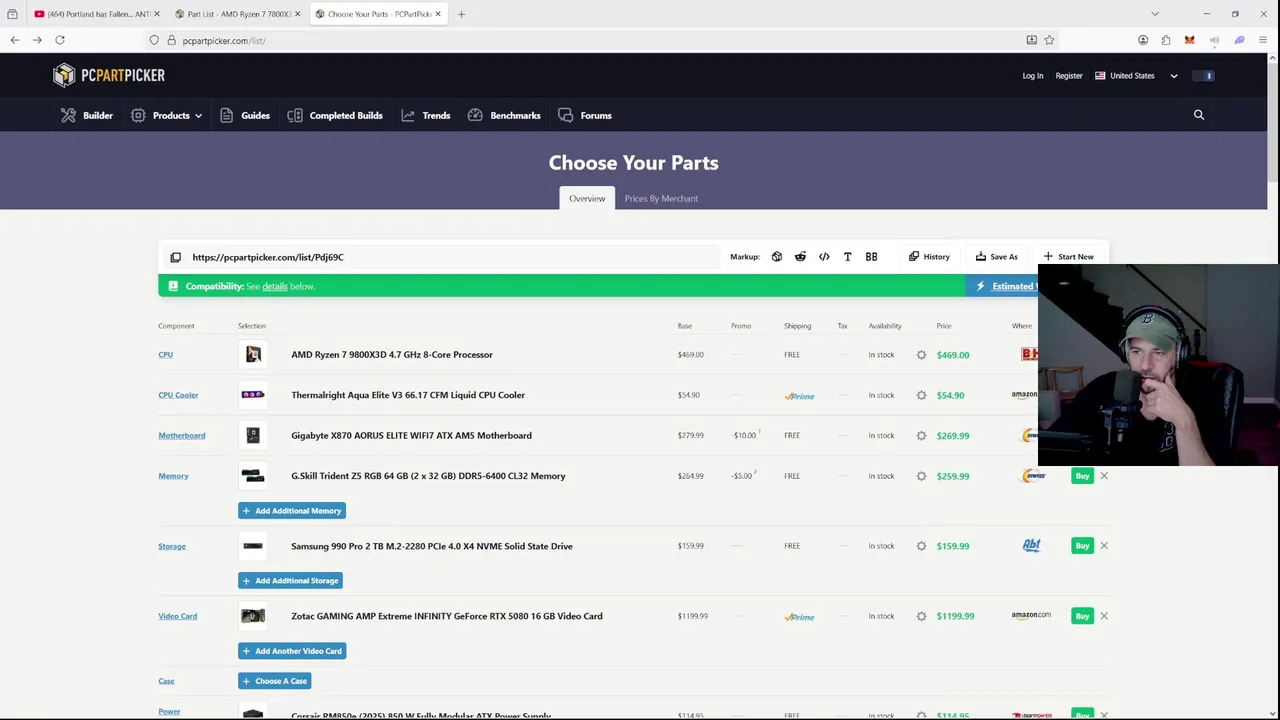
Task: Bookmark this page with the star icon
Action: (1049, 40)
